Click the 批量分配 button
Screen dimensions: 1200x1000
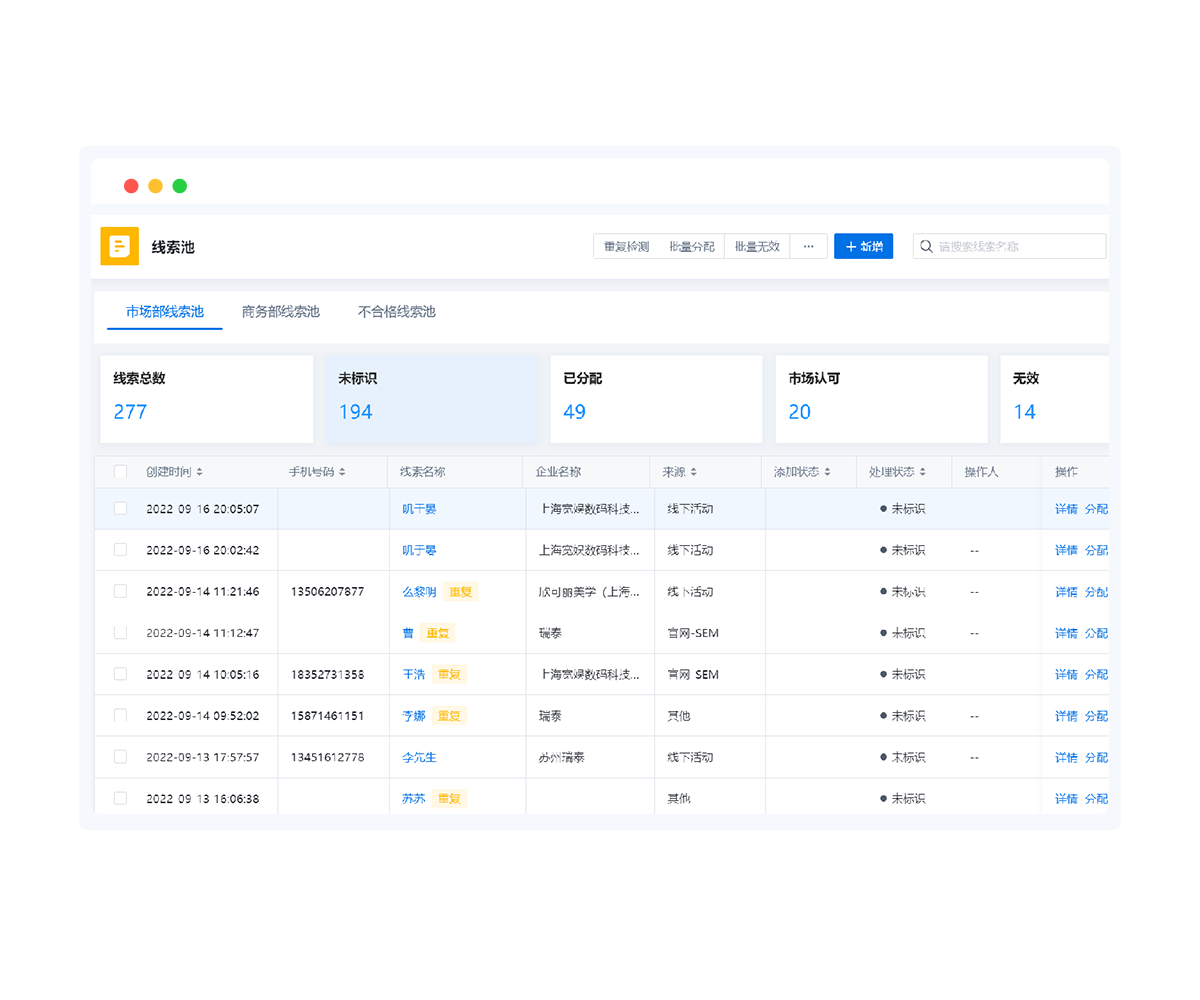click(x=692, y=246)
